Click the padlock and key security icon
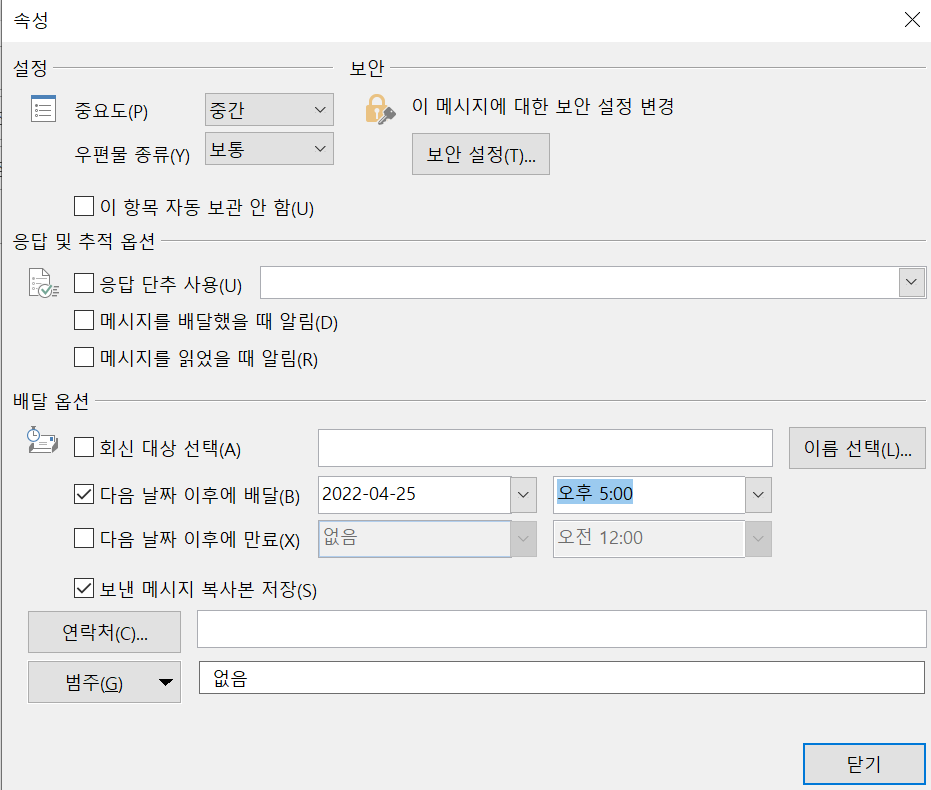The height and width of the screenshot is (790, 931). (380, 109)
